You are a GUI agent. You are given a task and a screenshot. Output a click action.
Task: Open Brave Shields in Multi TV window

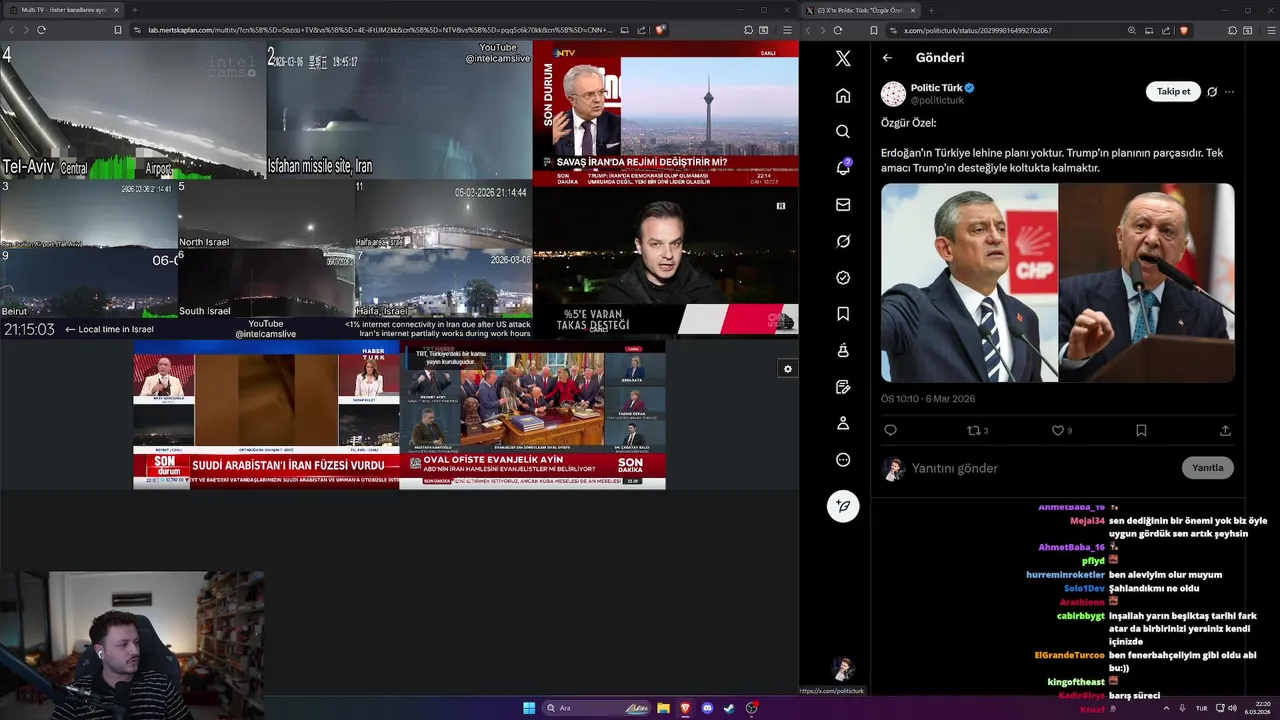point(660,30)
